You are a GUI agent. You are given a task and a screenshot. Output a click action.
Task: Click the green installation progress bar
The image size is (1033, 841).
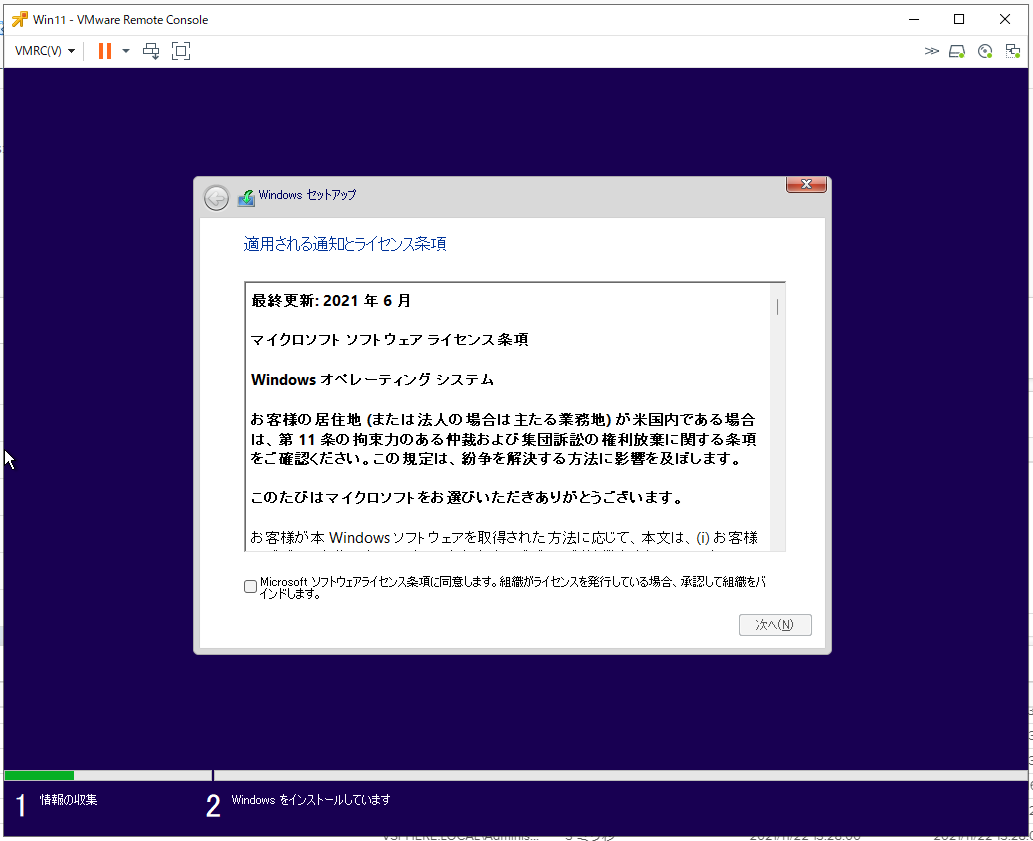[x=39, y=775]
